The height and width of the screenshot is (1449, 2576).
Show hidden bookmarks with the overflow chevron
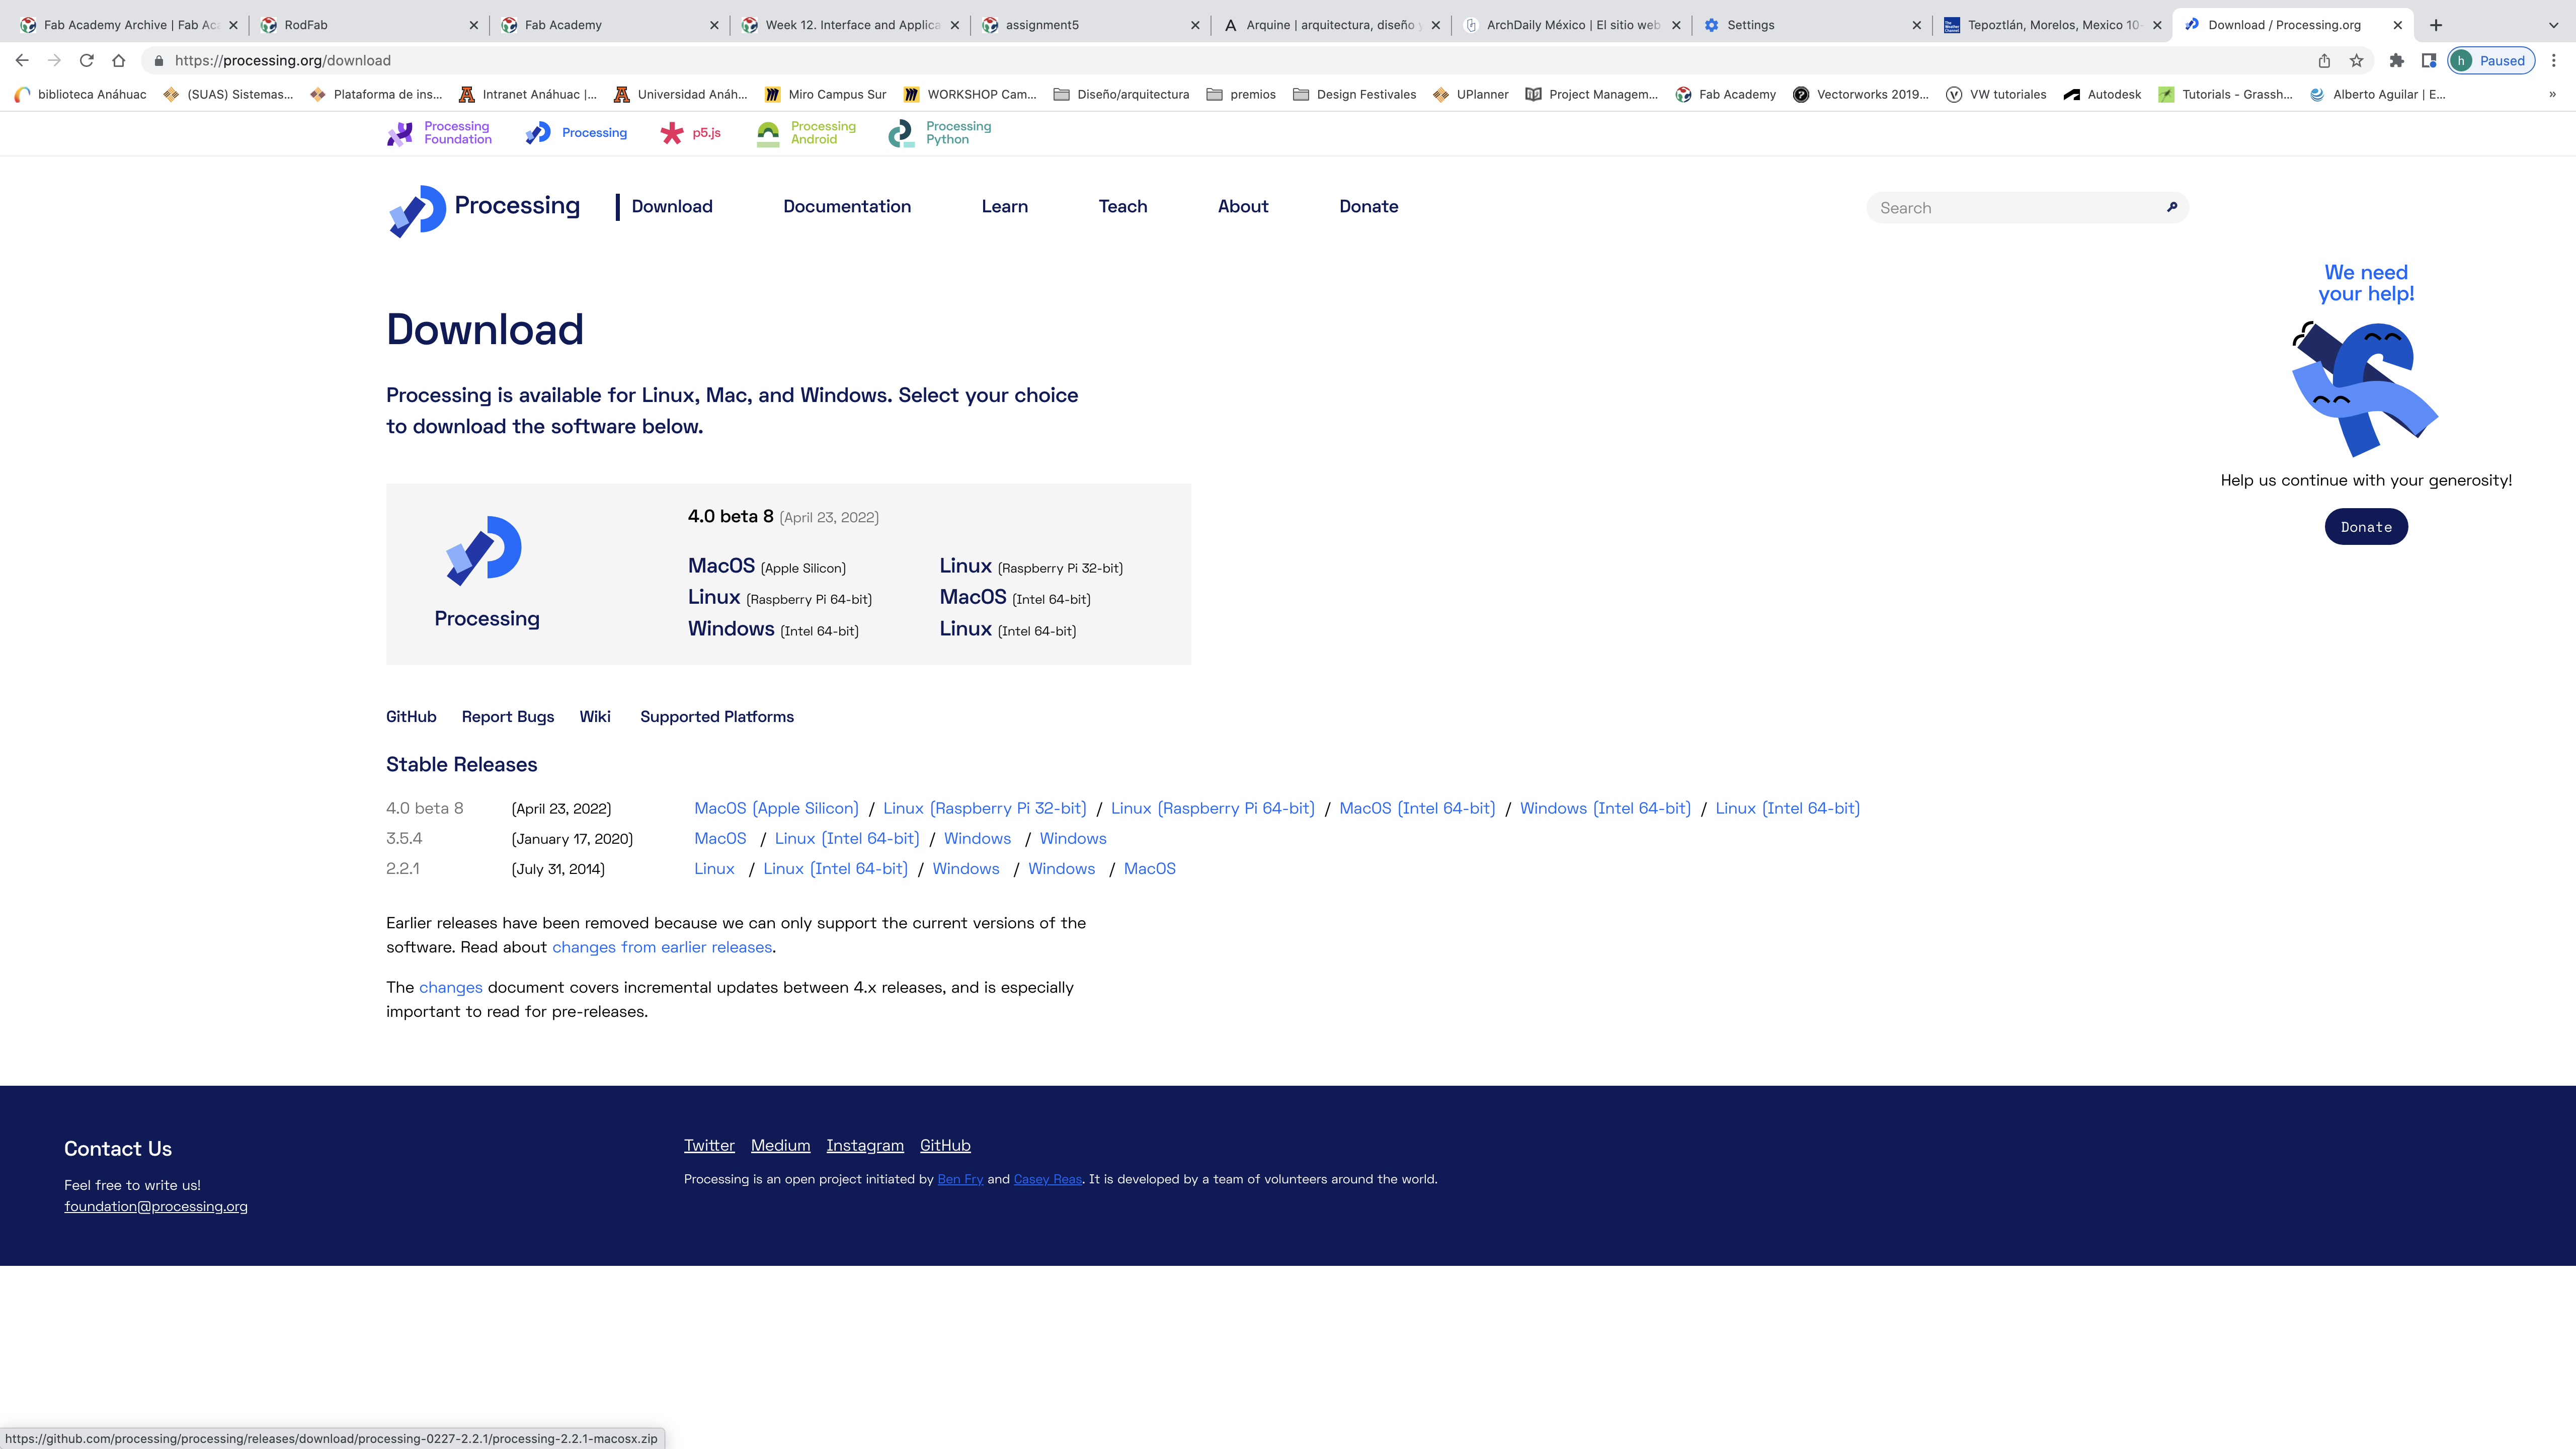point(2552,95)
